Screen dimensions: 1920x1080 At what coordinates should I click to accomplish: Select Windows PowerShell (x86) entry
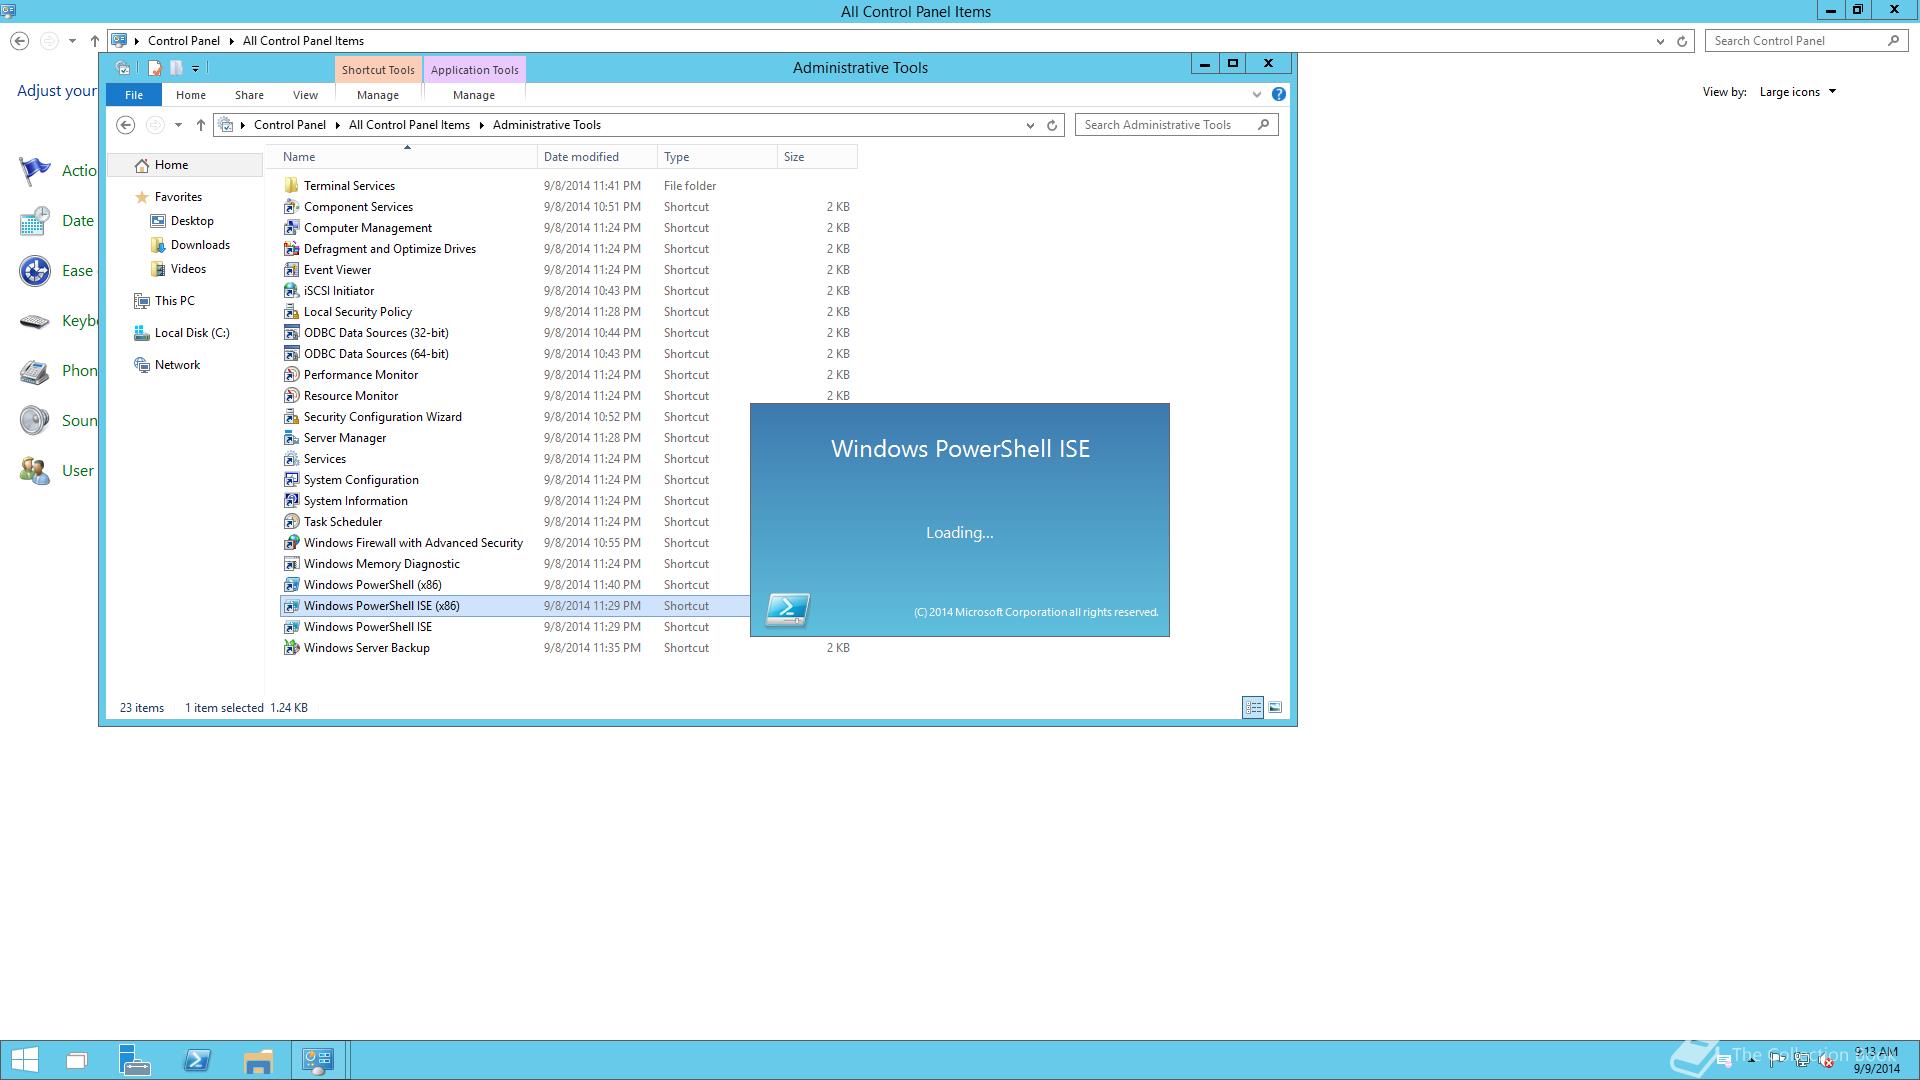coord(373,585)
